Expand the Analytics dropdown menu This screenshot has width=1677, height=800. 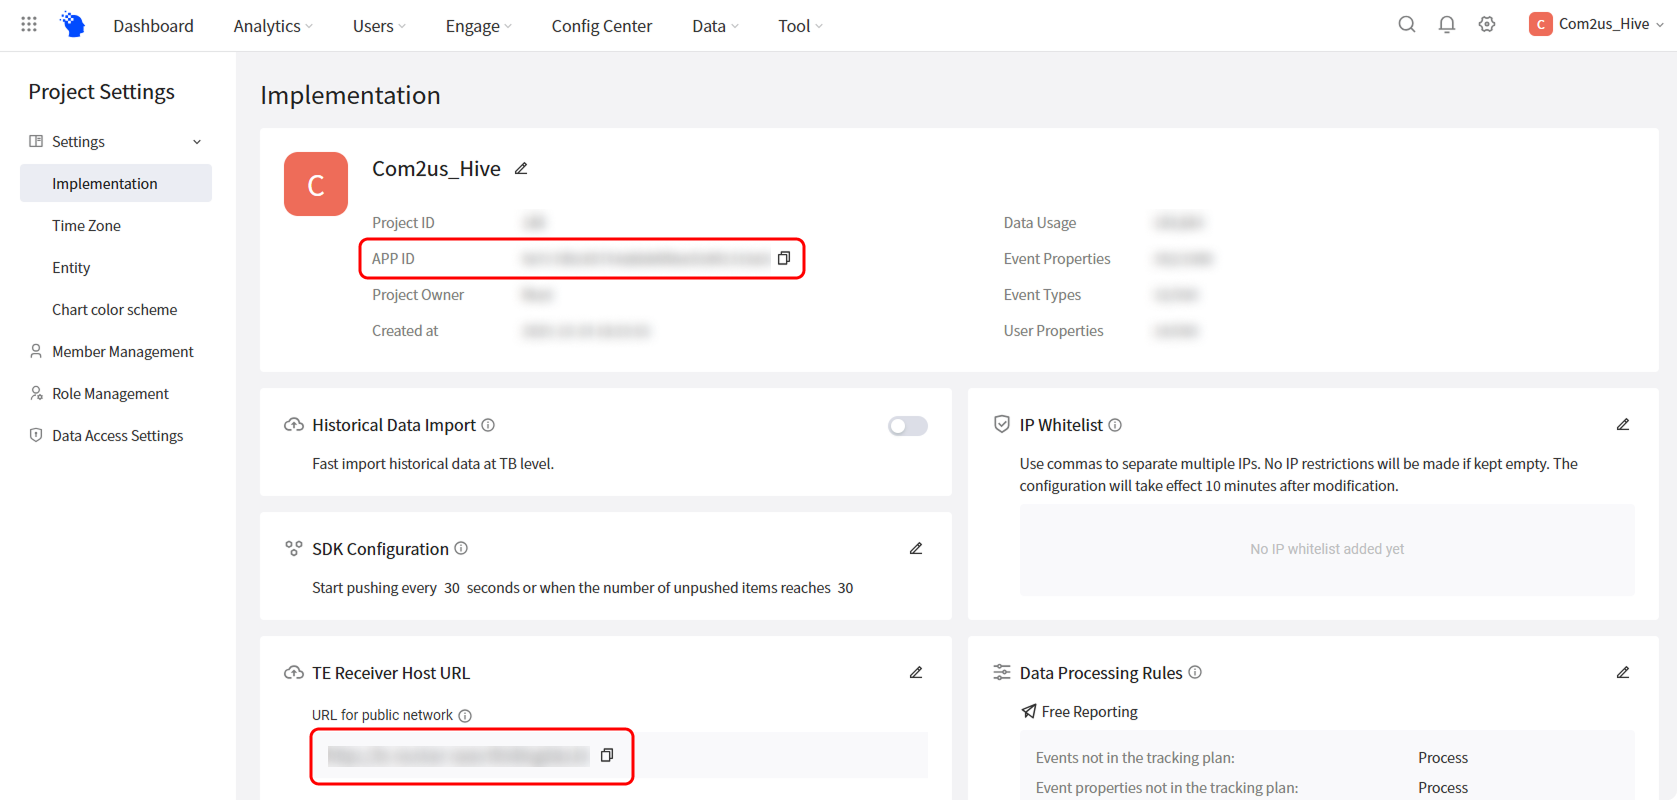click(x=272, y=26)
